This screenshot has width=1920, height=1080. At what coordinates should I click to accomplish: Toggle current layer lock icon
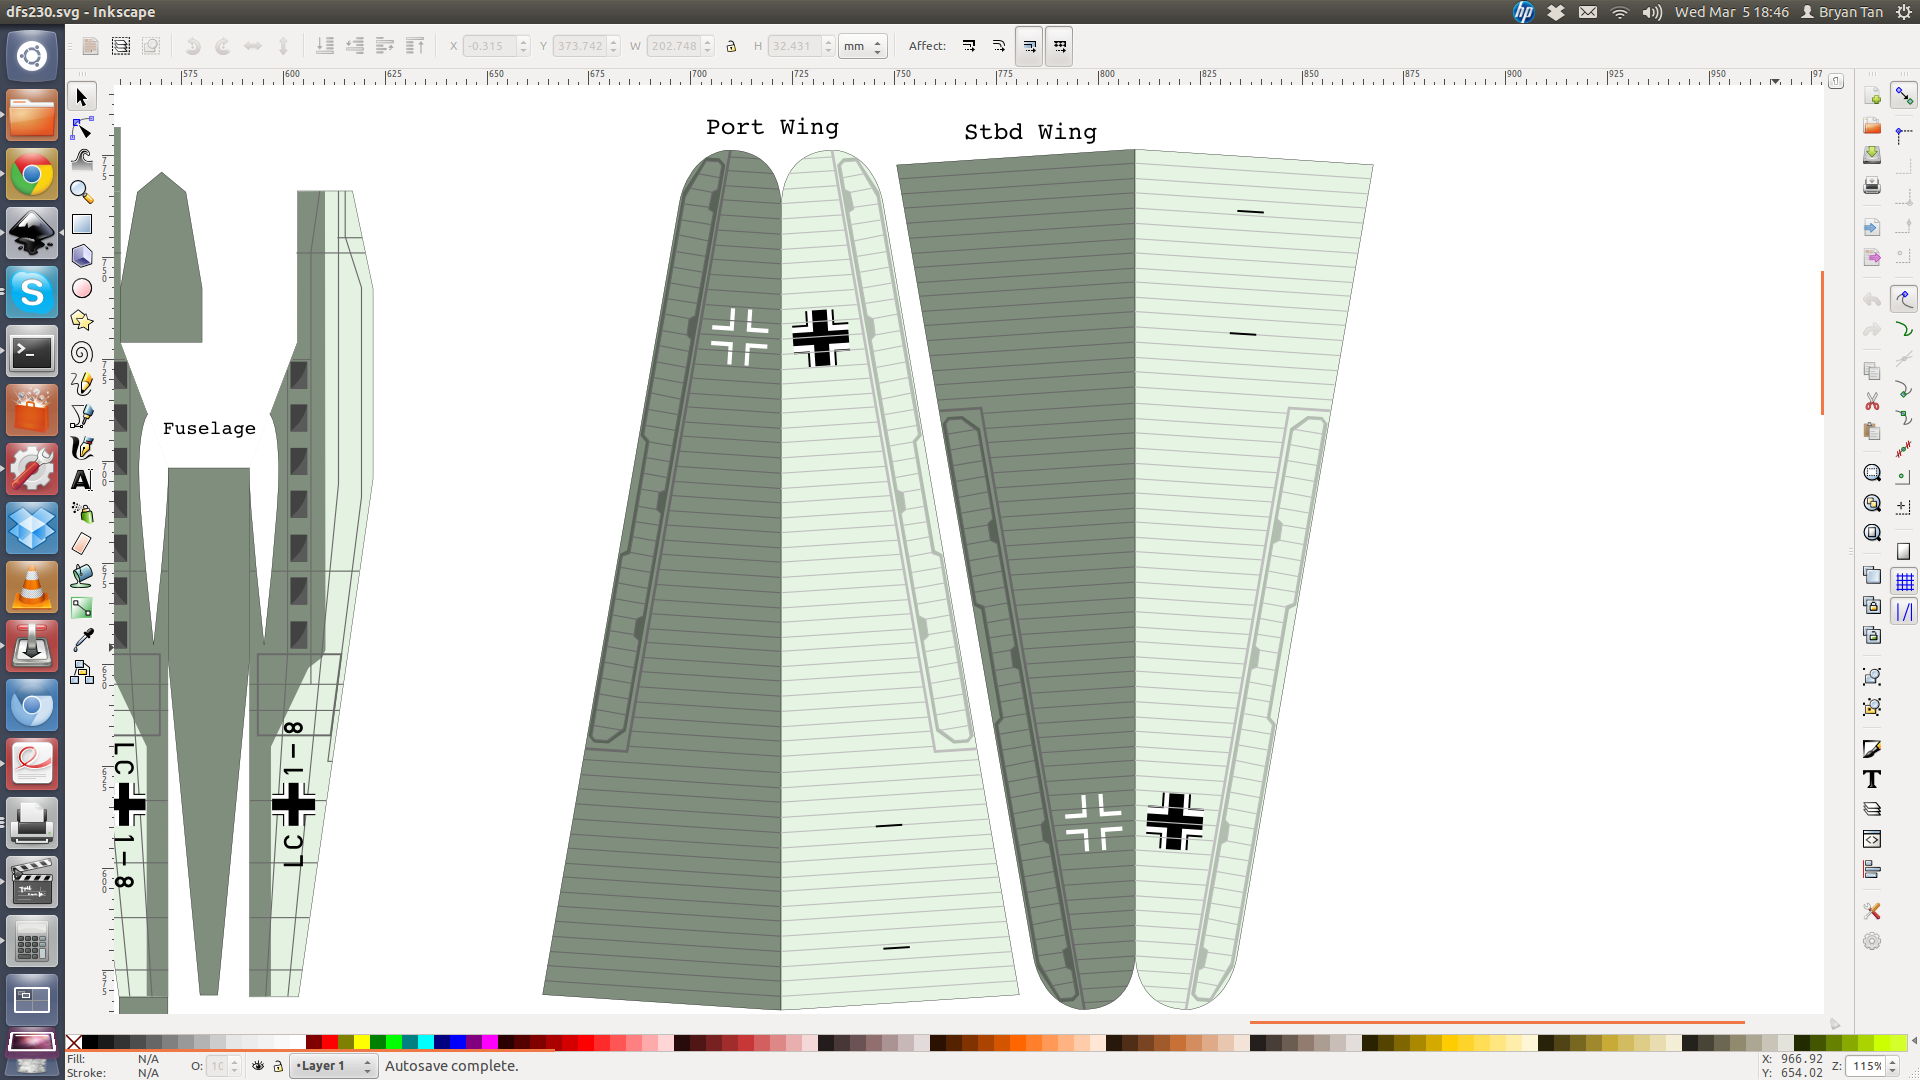278,1066
